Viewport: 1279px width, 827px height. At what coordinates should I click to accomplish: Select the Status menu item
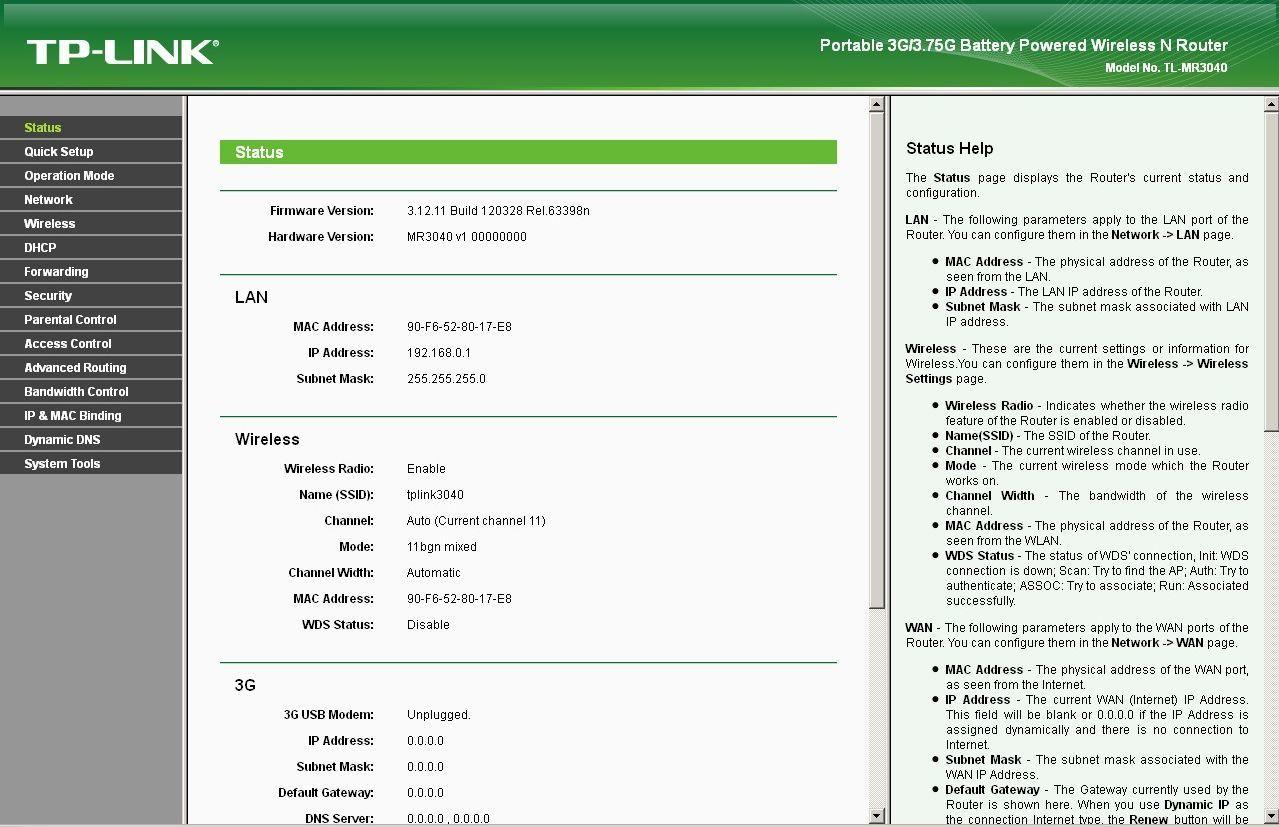point(43,128)
